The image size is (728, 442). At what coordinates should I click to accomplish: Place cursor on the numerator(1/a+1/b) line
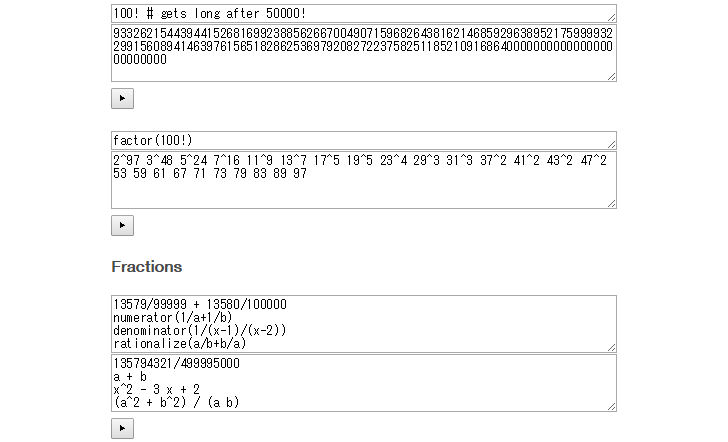tap(173, 318)
